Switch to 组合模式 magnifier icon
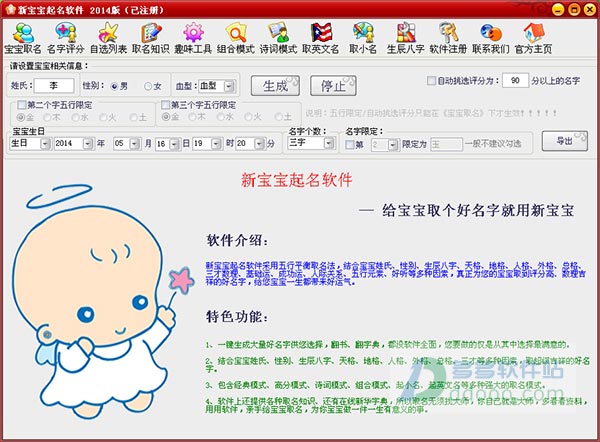 236,38
